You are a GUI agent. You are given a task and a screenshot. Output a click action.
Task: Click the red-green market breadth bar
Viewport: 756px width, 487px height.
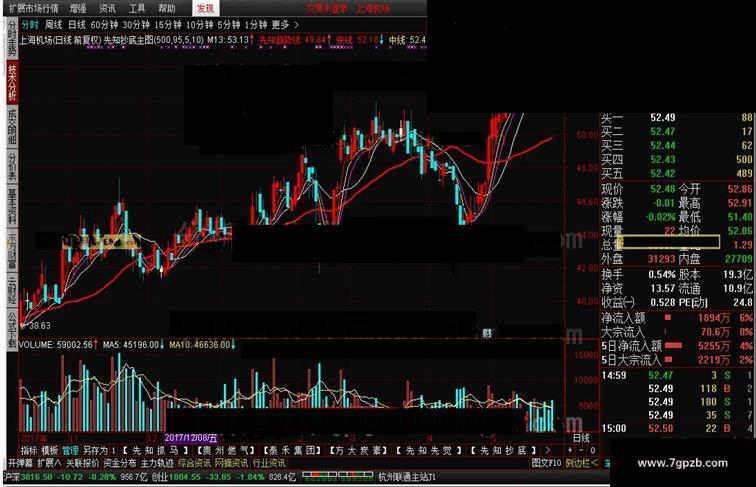coord(338,476)
